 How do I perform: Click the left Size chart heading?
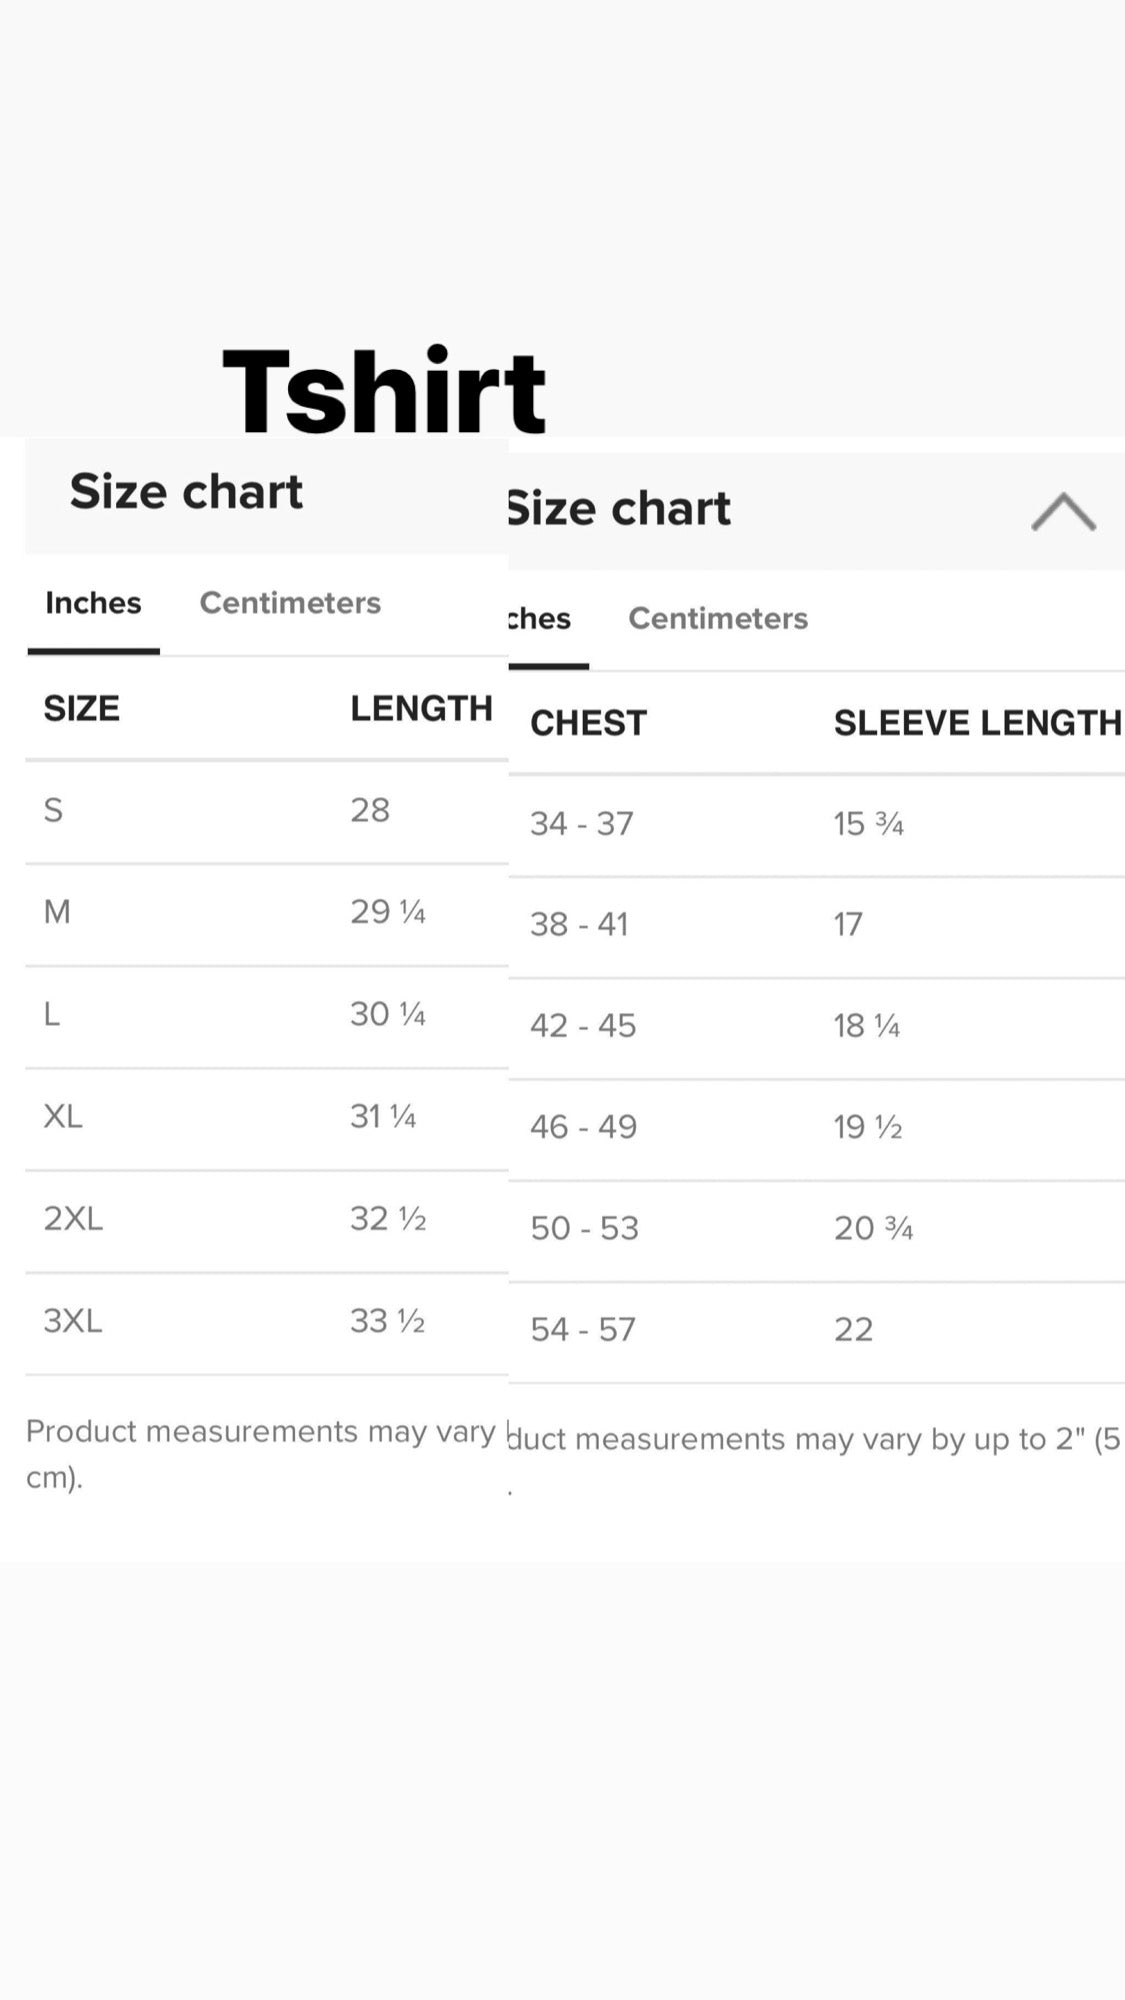click(x=186, y=492)
